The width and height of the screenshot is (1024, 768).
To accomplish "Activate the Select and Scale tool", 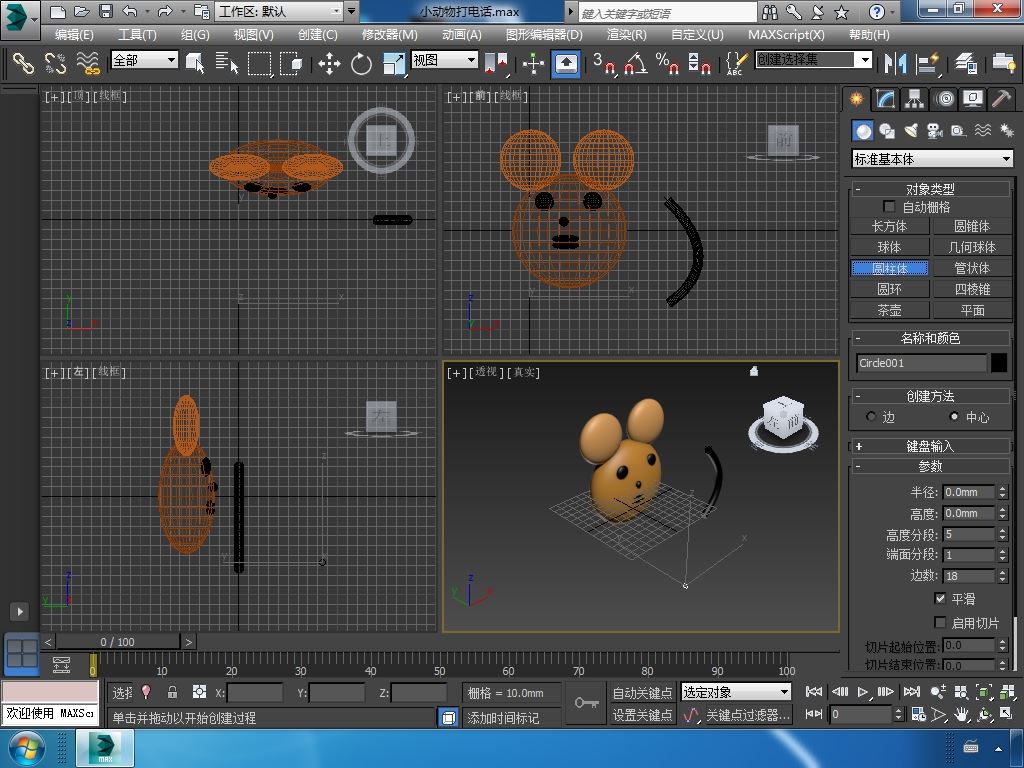I will coord(393,63).
